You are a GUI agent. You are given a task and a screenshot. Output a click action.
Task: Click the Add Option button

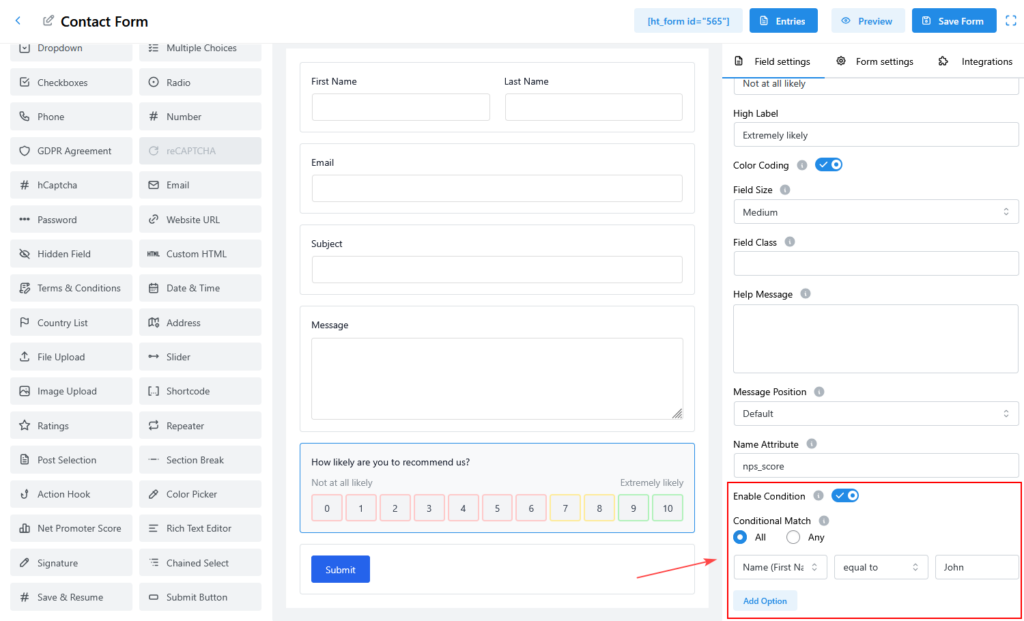click(x=764, y=601)
